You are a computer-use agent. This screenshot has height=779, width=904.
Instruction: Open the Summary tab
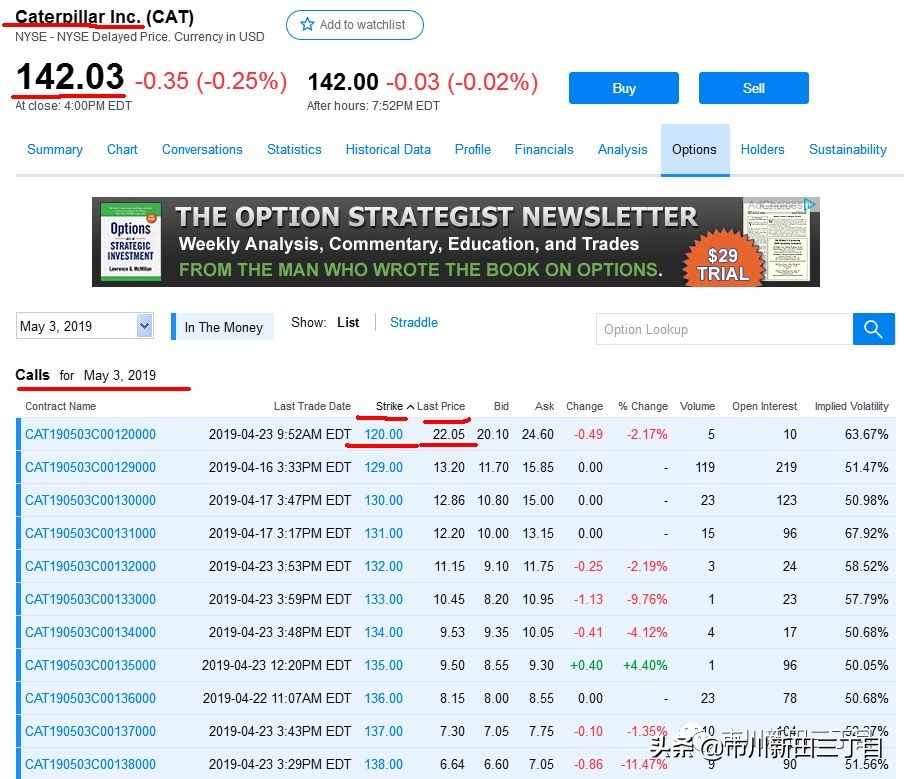point(55,149)
